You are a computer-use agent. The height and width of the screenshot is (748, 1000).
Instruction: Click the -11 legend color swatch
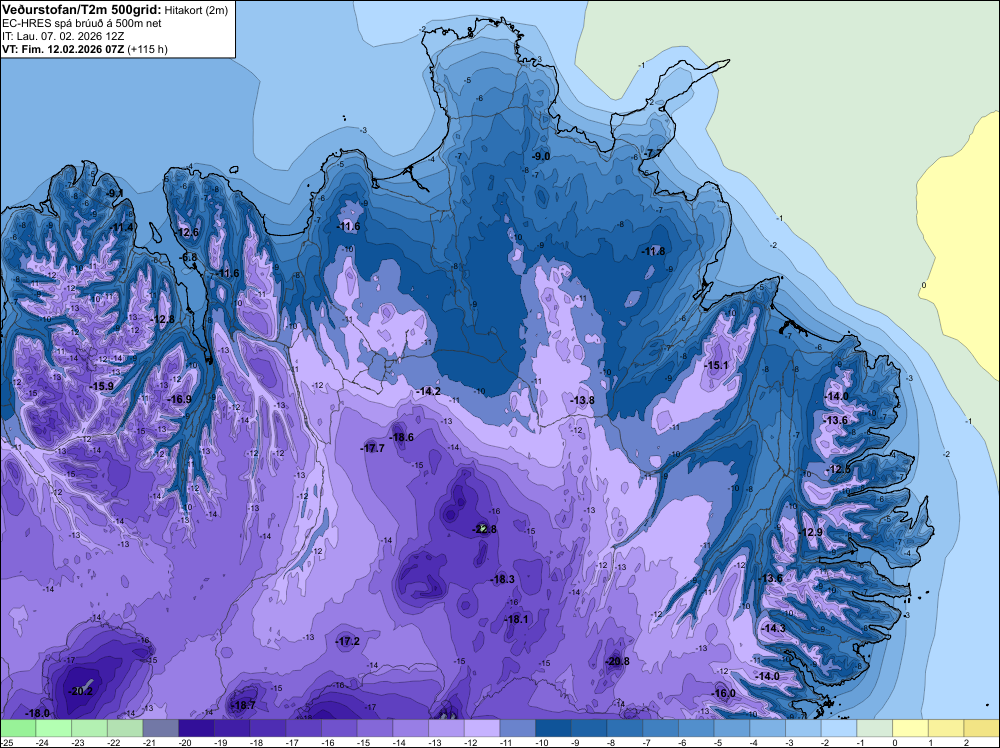pyautogui.click(x=518, y=728)
